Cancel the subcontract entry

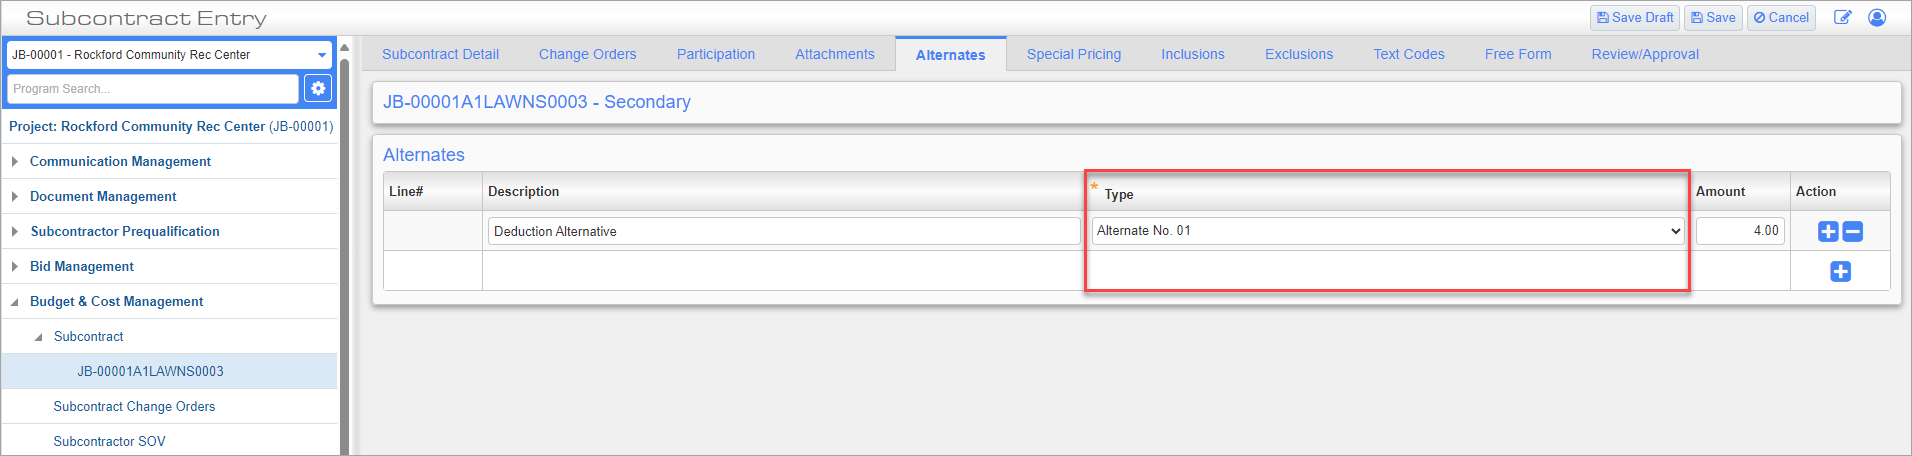pyautogui.click(x=1781, y=18)
